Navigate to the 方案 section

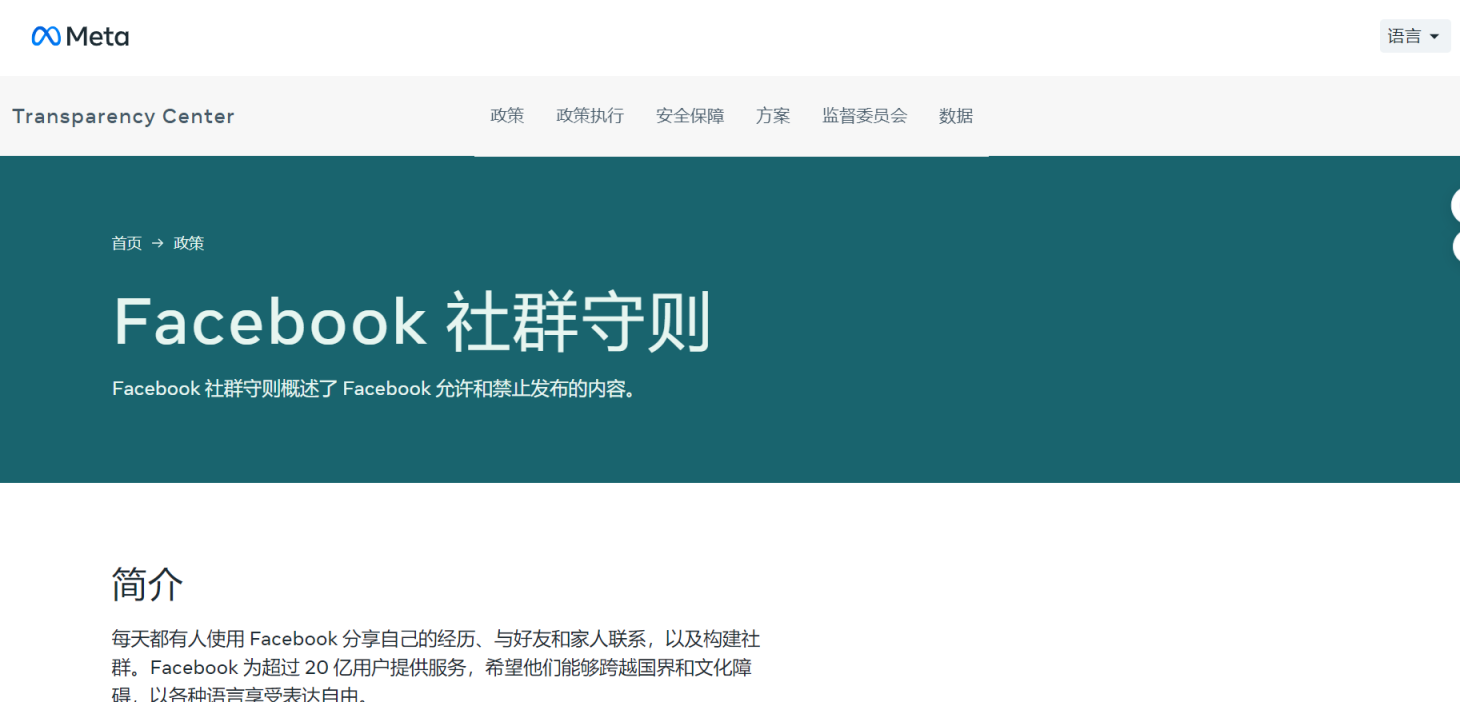(772, 115)
